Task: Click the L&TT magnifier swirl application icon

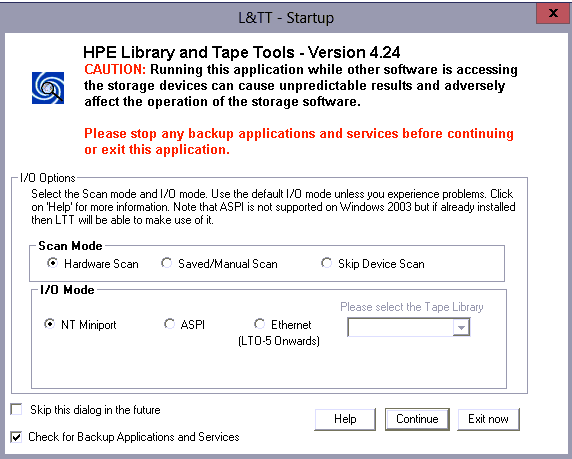Action: click(48, 88)
